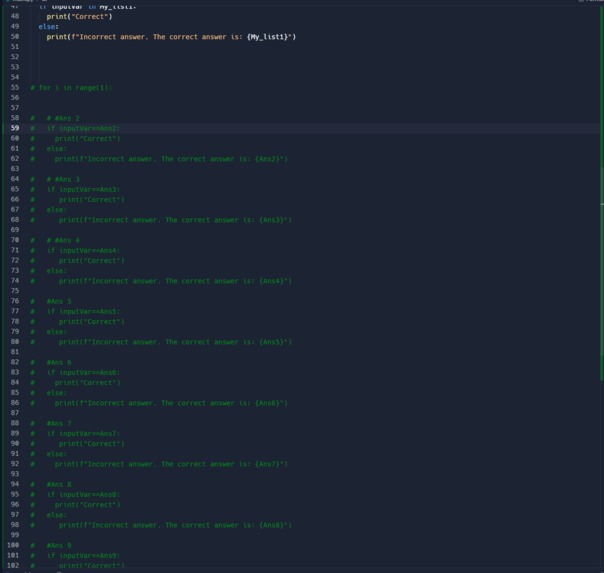Click line number 70 in the gutter
Screen dimensions: 604x573
click(x=15, y=240)
